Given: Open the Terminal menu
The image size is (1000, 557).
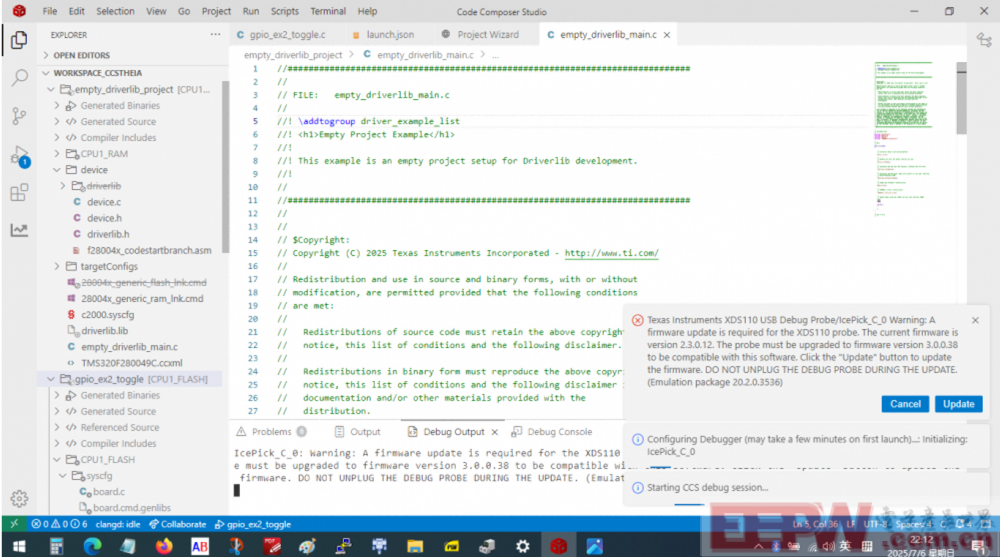Looking at the screenshot, I should (x=328, y=11).
